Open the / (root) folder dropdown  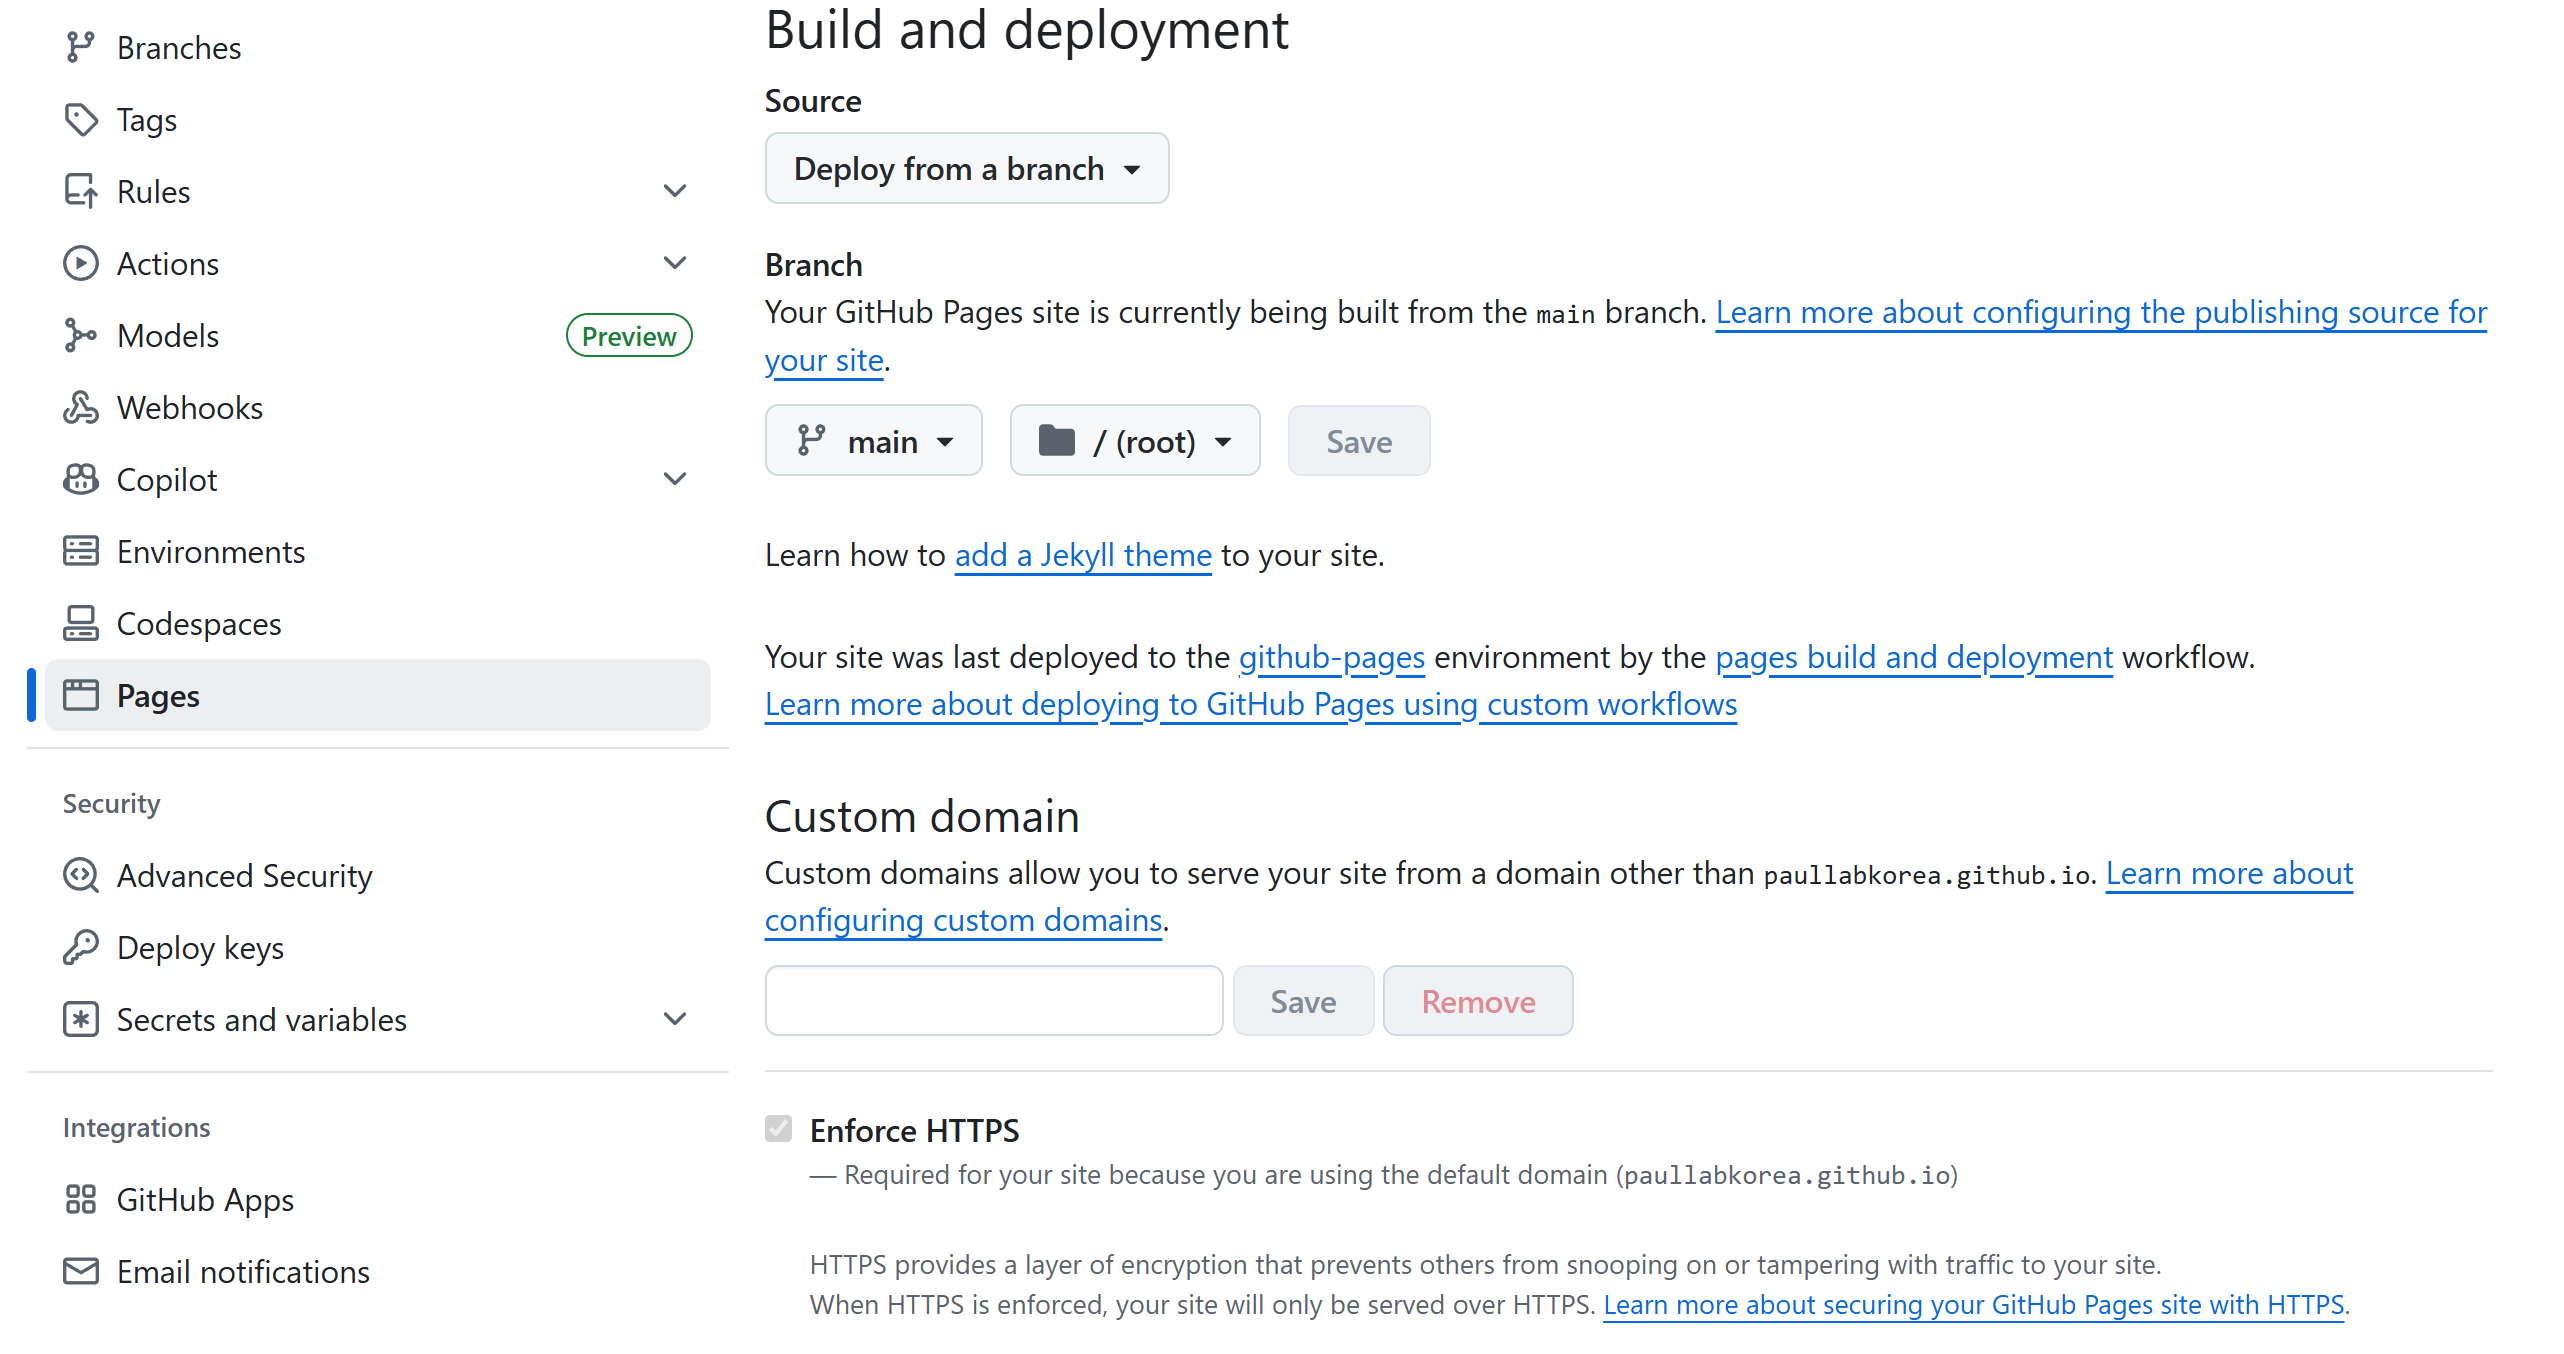(x=1134, y=441)
